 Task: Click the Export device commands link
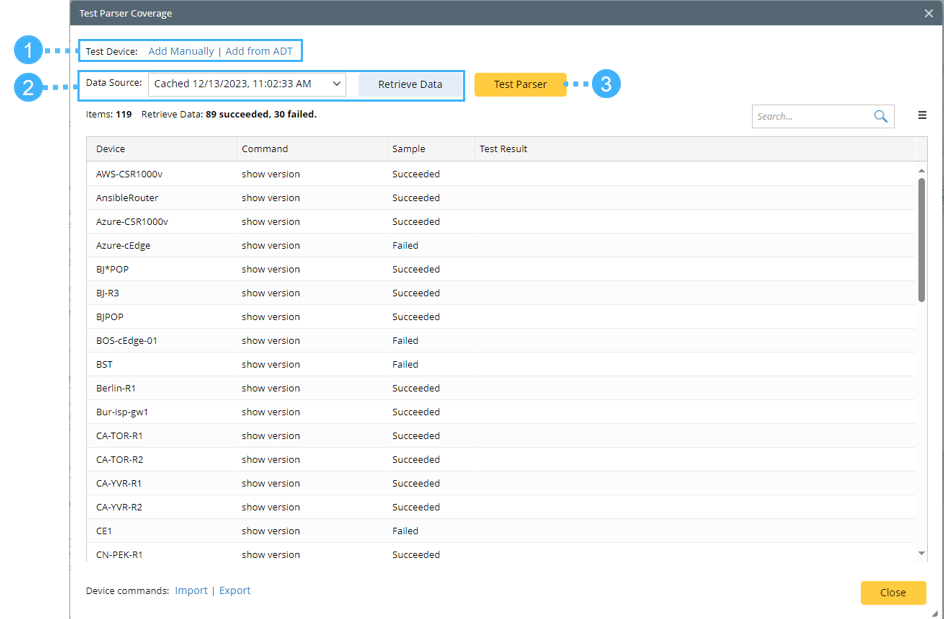coord(235,591)
